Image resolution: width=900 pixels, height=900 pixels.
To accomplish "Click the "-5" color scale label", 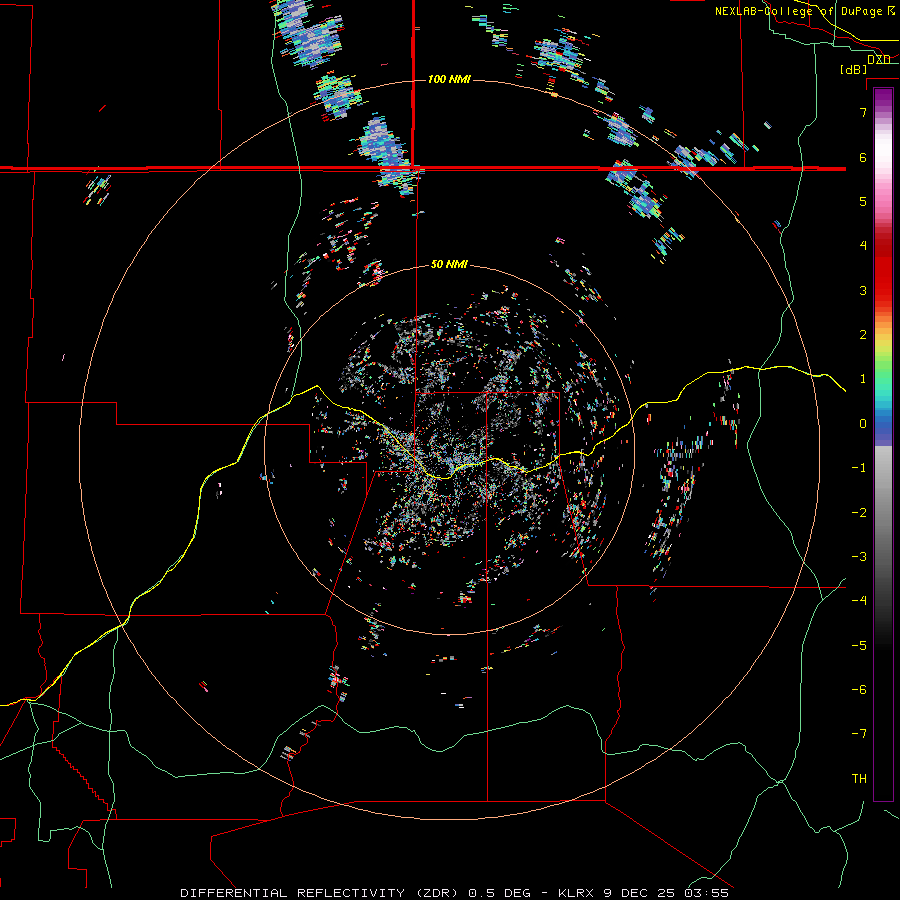I will point(859,646).
